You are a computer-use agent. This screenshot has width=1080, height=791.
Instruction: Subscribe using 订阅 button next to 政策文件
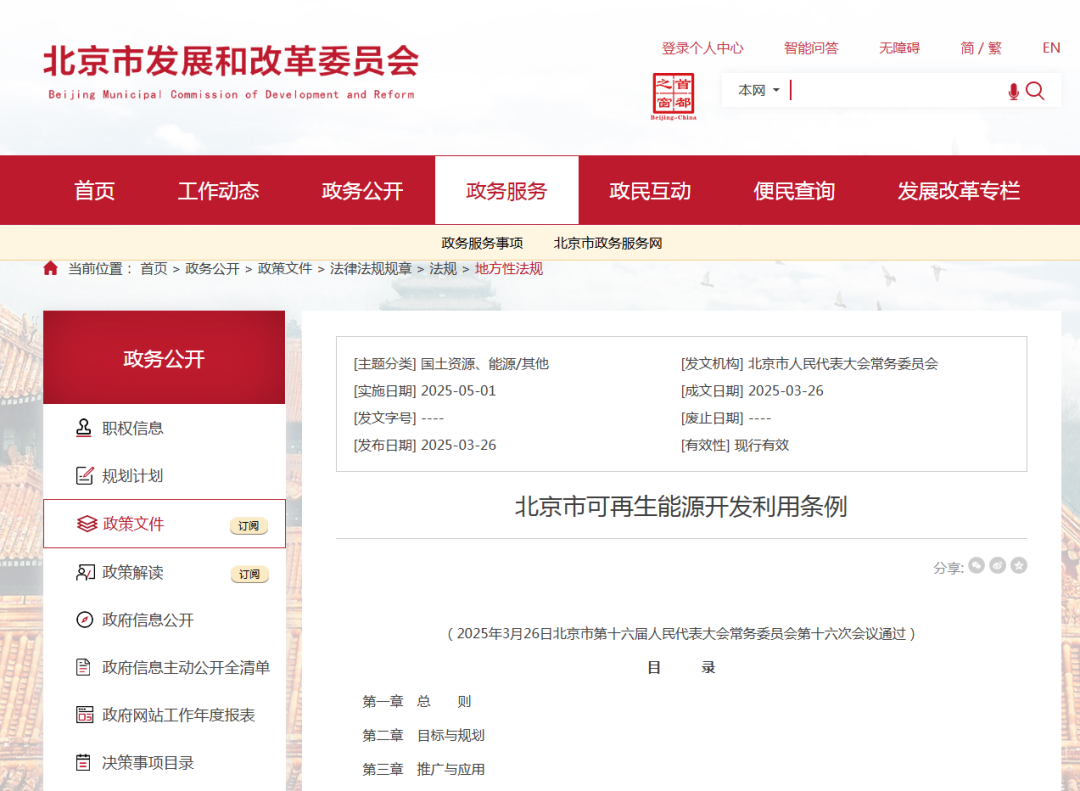(x=249, y=526)
